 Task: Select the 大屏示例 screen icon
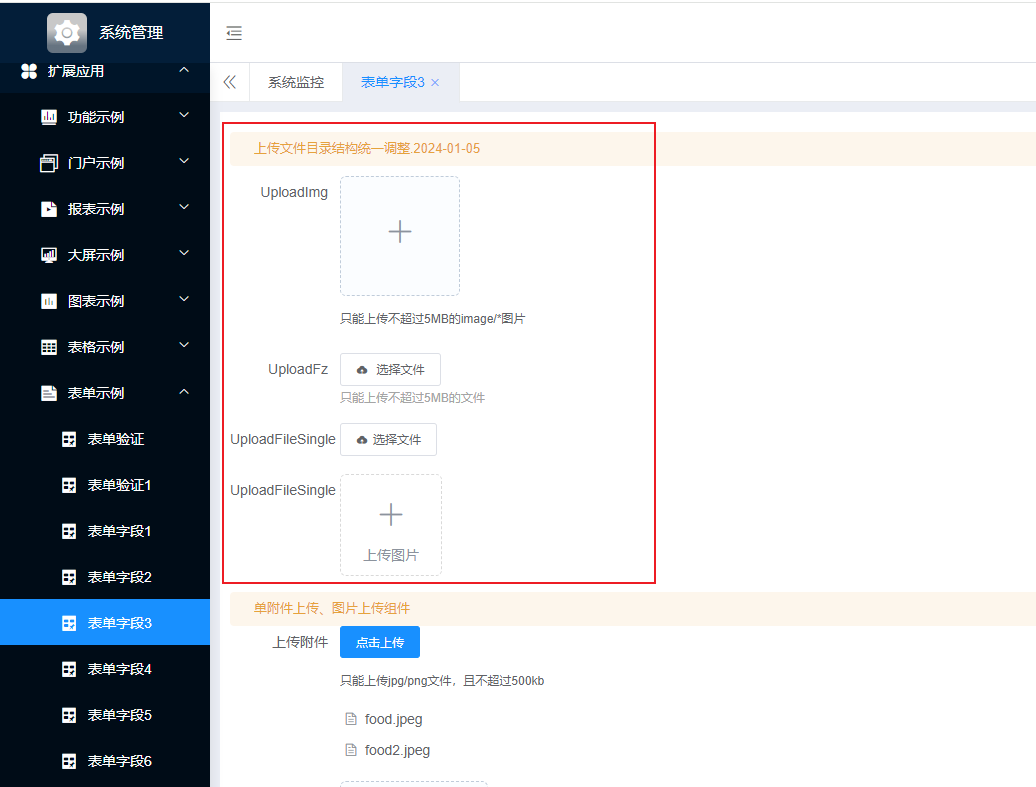[x=49, y=254]
